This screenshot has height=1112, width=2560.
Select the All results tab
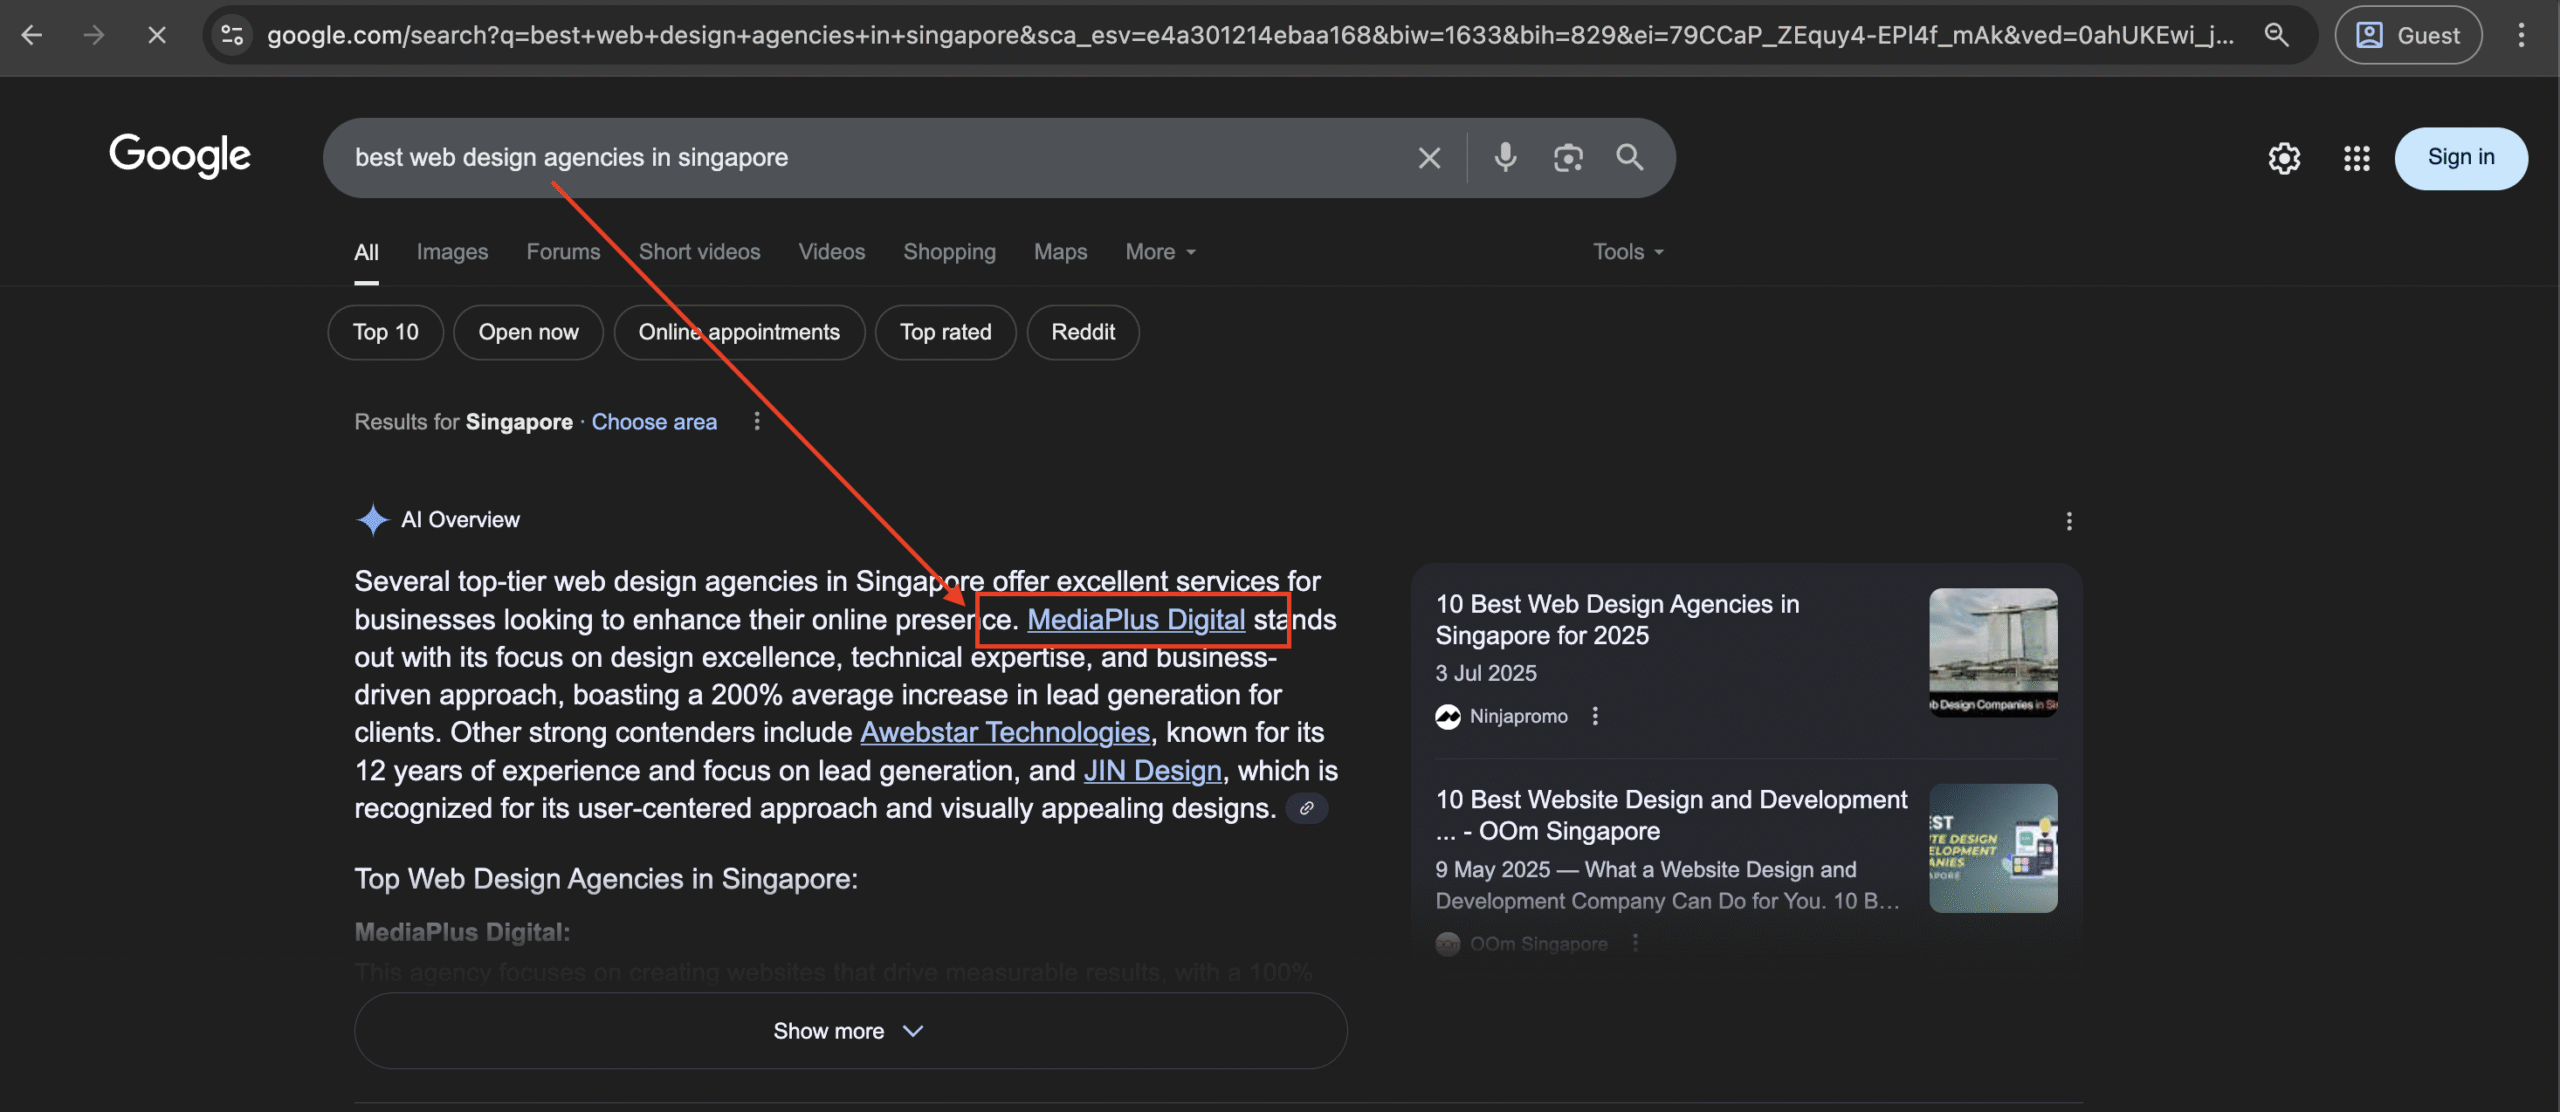[x=366, y=252]
